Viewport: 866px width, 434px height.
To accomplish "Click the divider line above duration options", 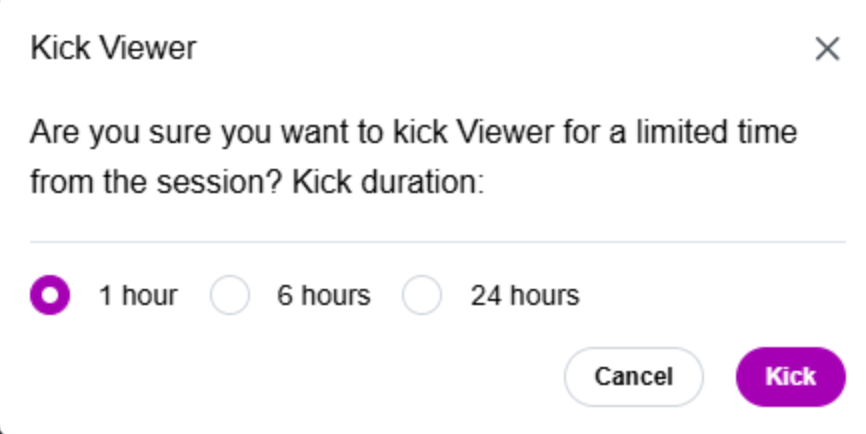I will pos(437,242).
